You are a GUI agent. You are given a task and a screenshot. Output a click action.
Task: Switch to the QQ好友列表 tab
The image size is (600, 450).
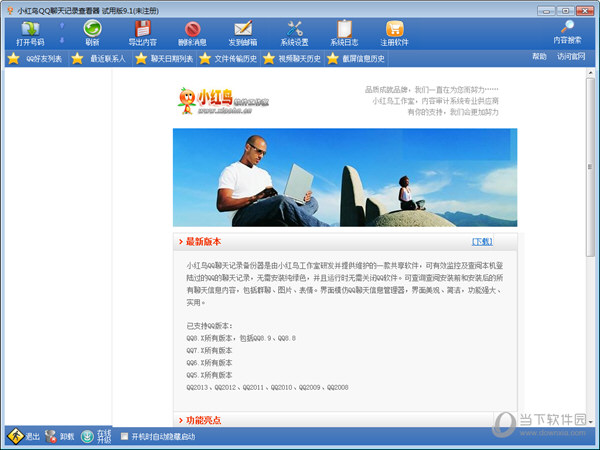37,58
